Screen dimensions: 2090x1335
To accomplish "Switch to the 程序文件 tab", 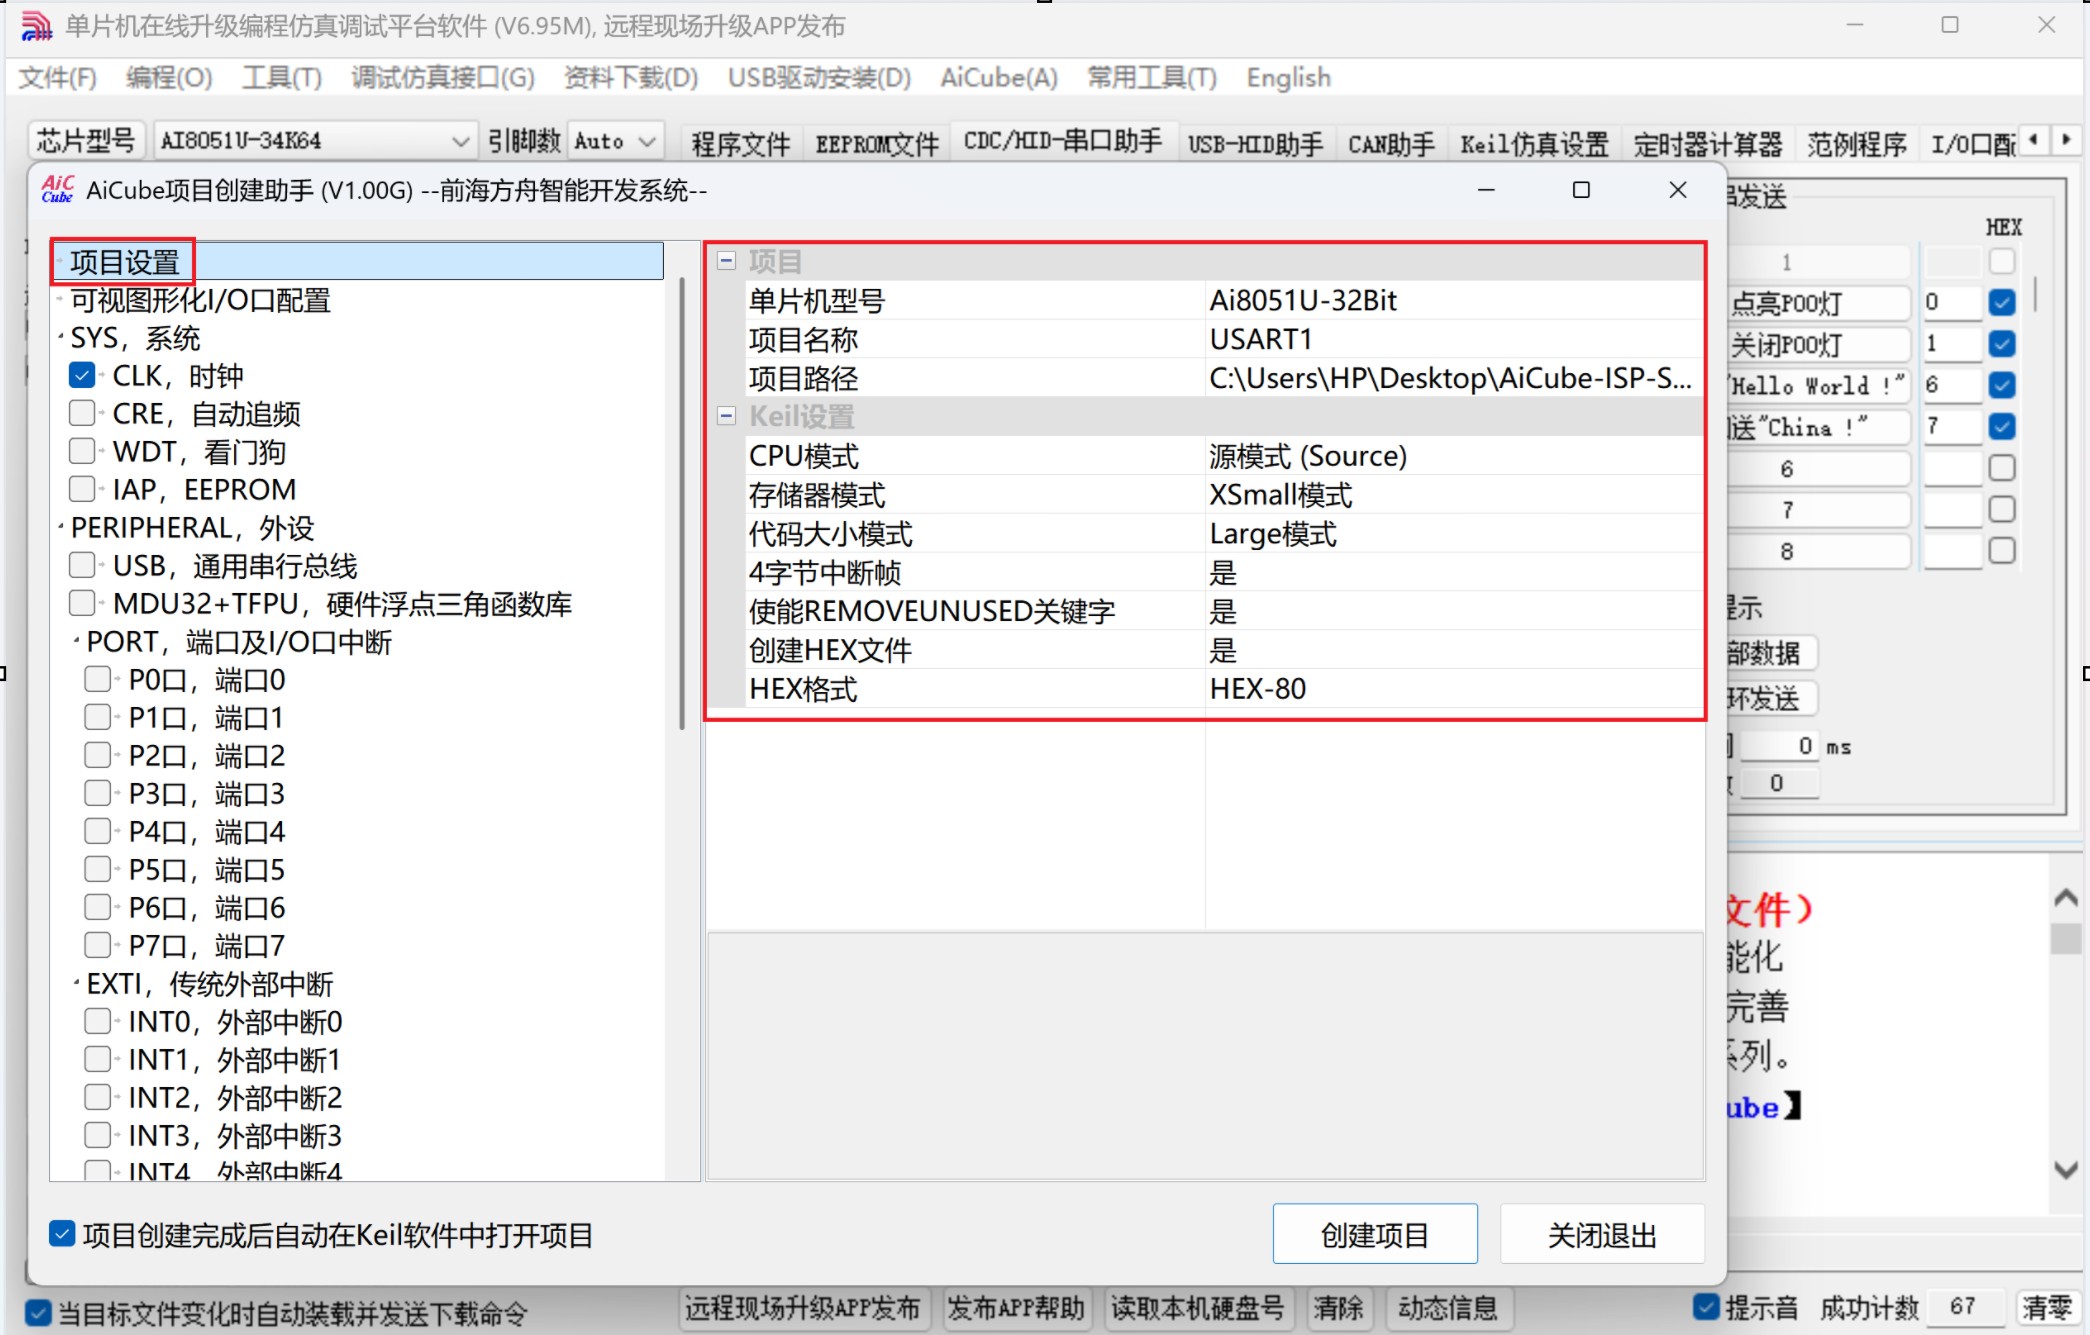I will pos(741,144).
